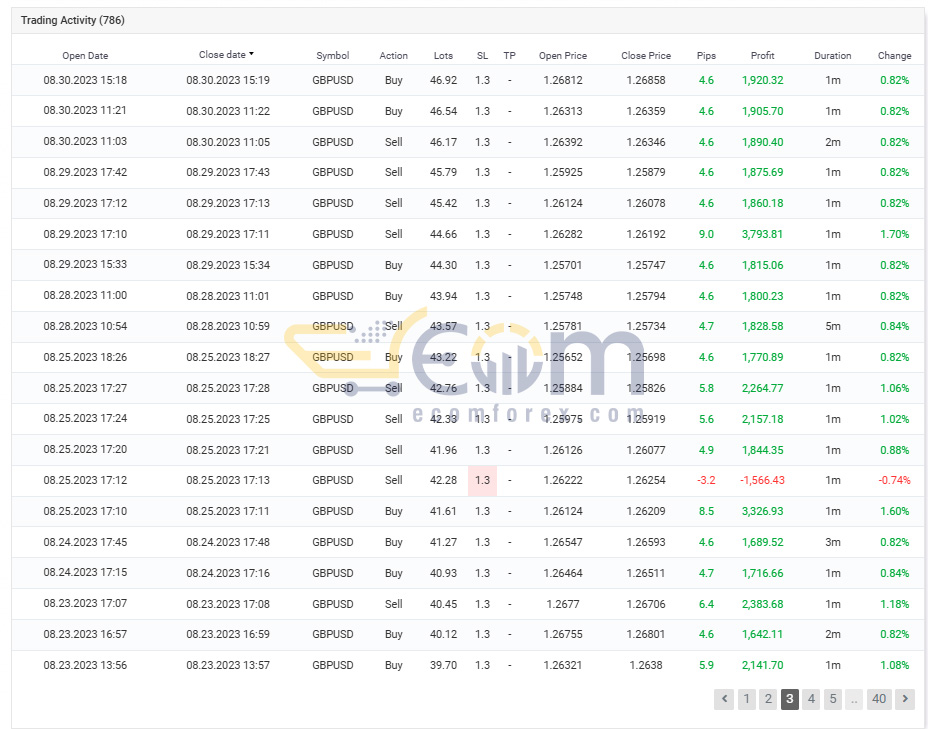Sort by Close date descending arrow
928x729 pixels.
click(x=251, y=54)
